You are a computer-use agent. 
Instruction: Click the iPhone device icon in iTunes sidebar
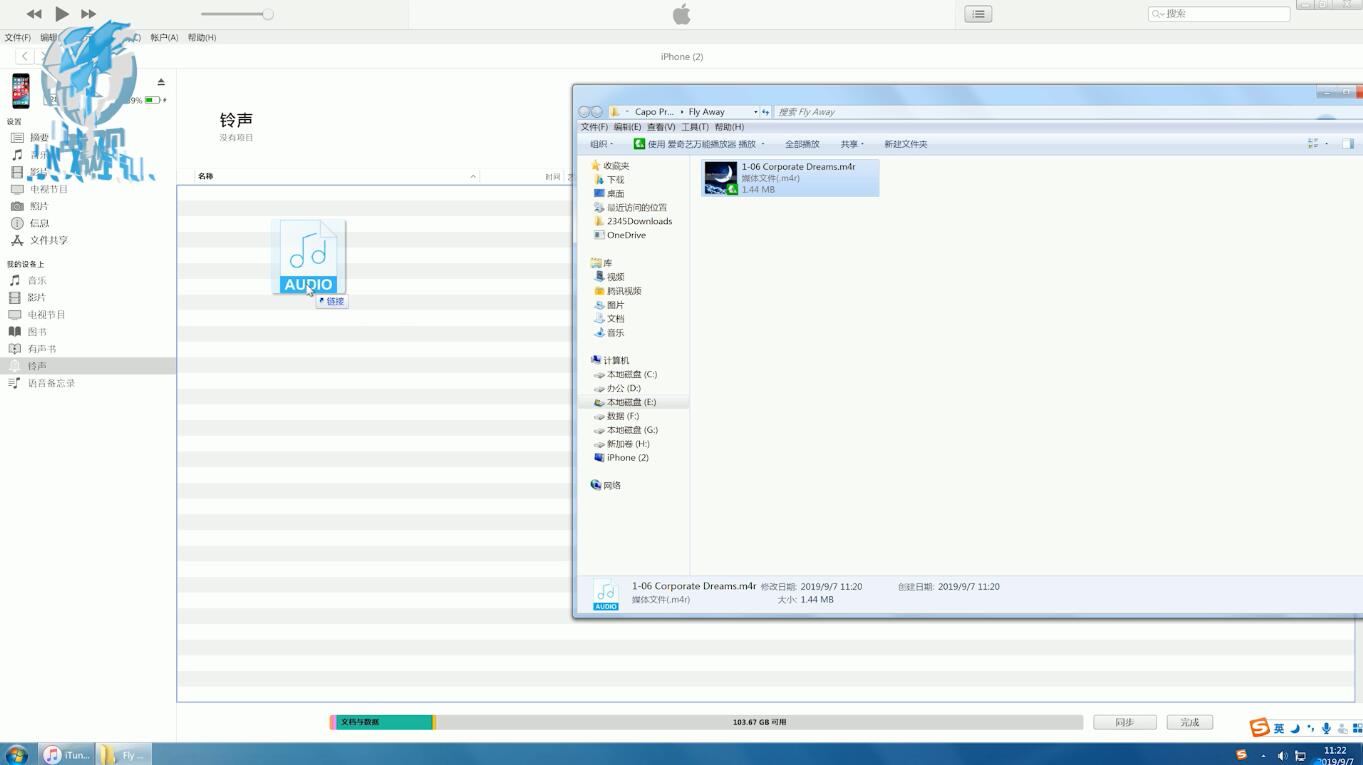point(20,91)
